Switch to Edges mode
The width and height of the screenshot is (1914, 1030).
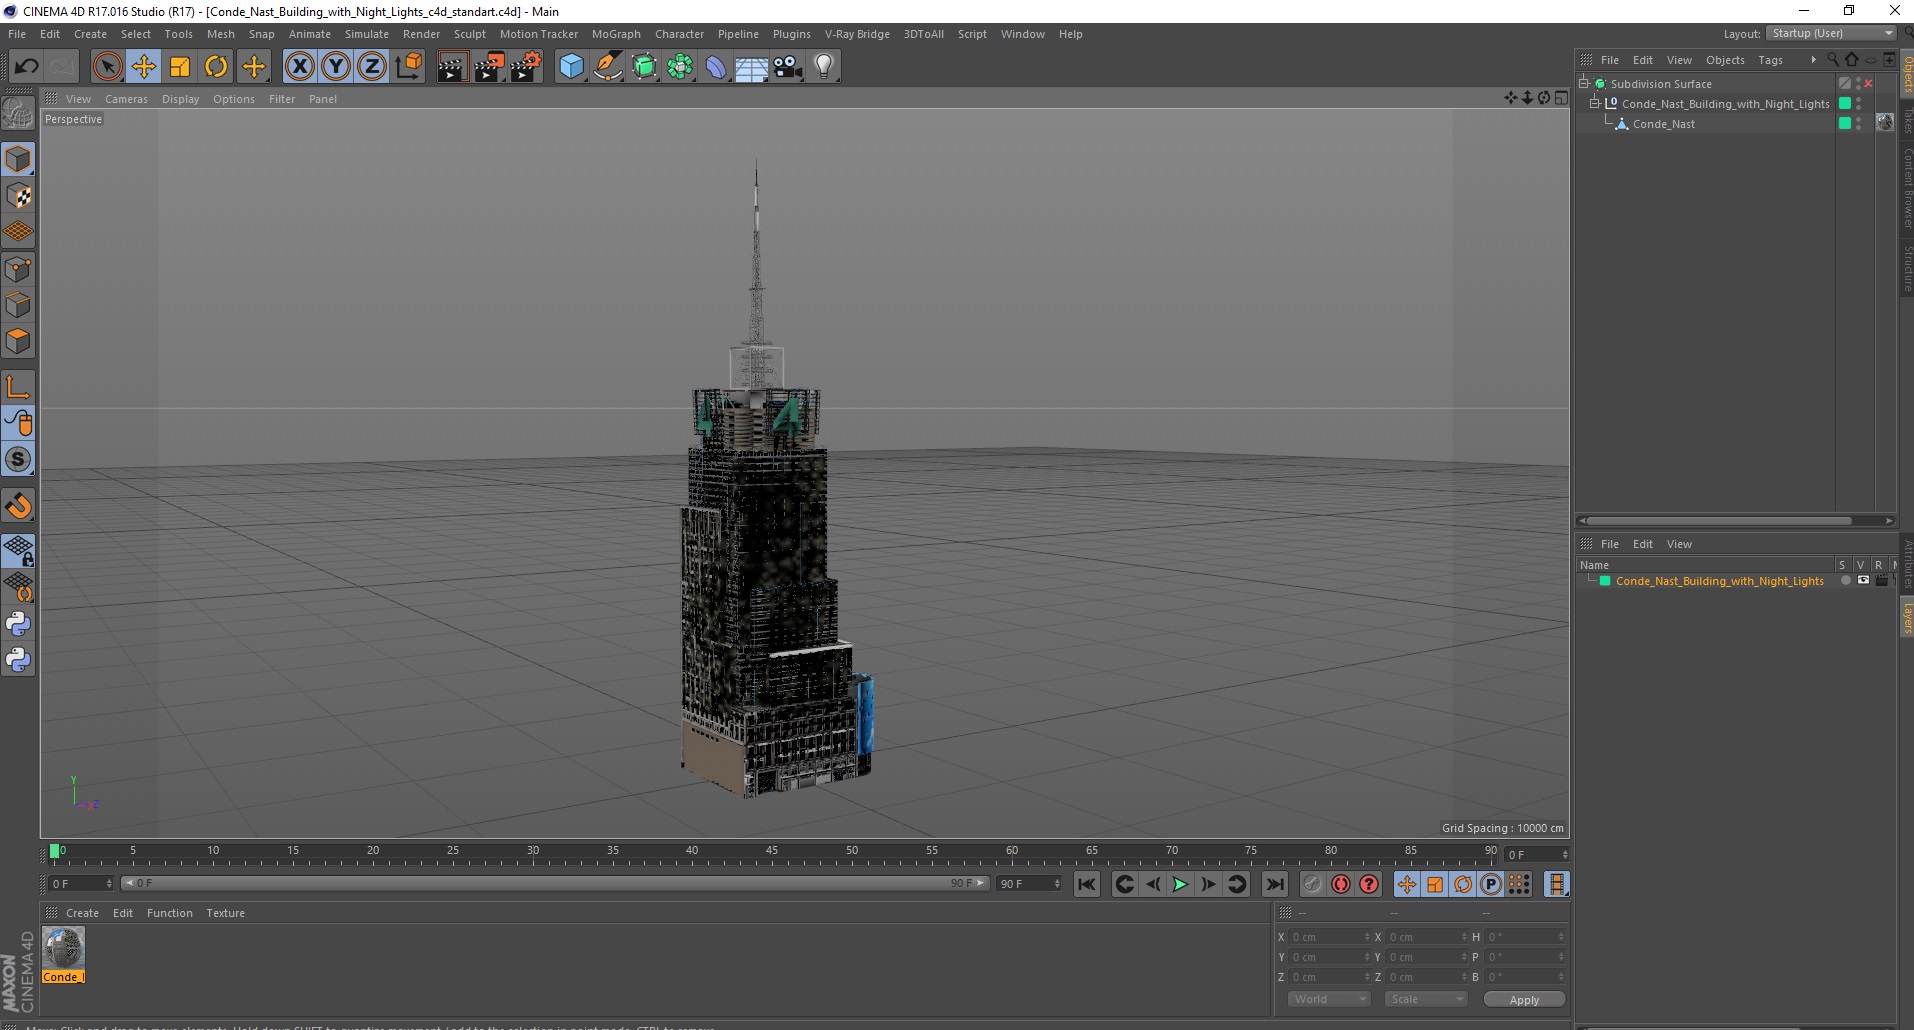coord(18,305)
